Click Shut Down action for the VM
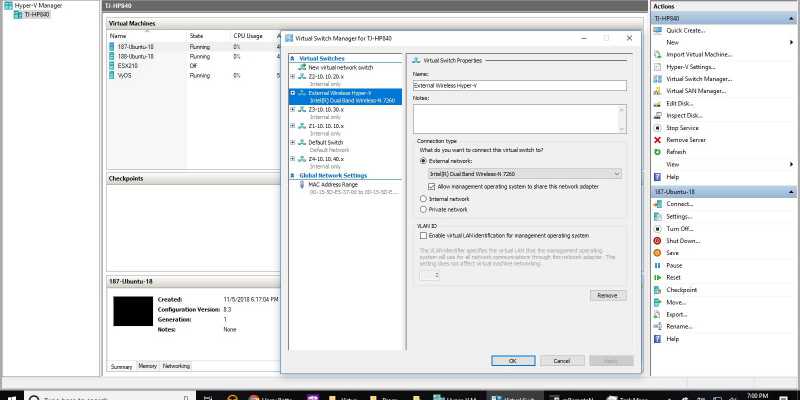Image resolution: width=800 pixels, height=400 pixels. pyautogui.click(x=683, y=241)
